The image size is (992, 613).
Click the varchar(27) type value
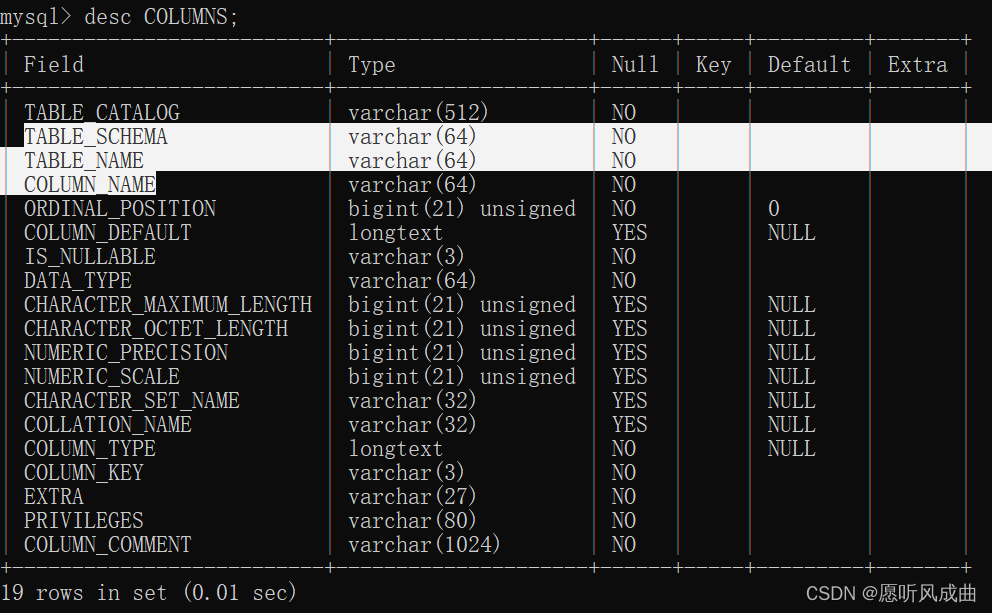point(412,497)
